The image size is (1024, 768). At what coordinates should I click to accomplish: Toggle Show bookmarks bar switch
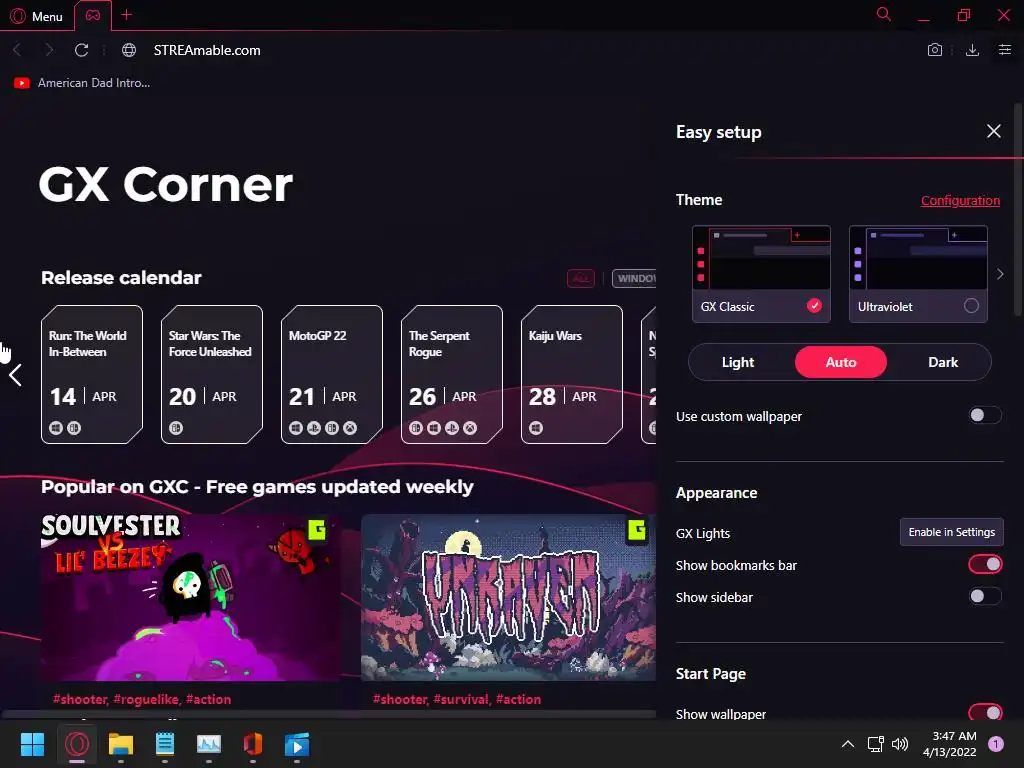point(985,564)
